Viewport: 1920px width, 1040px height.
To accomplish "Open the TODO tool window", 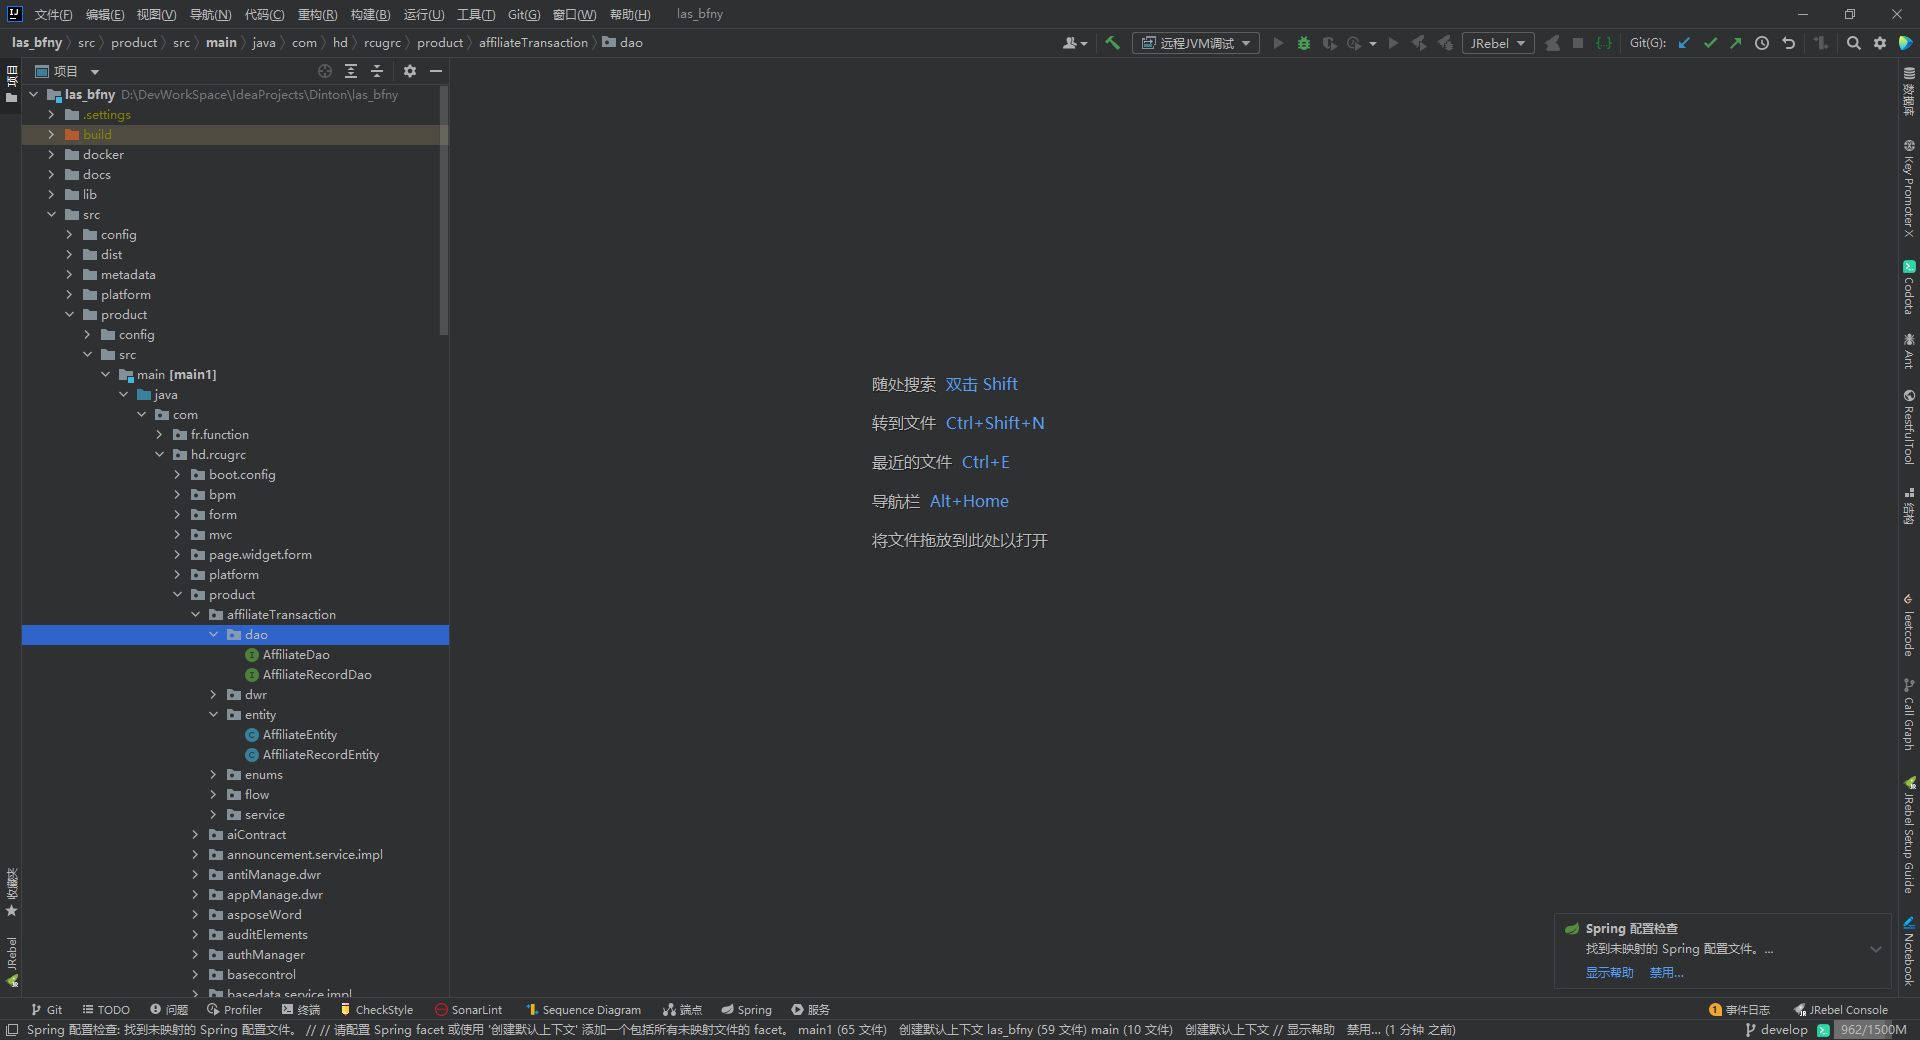I will (106, 1010).
